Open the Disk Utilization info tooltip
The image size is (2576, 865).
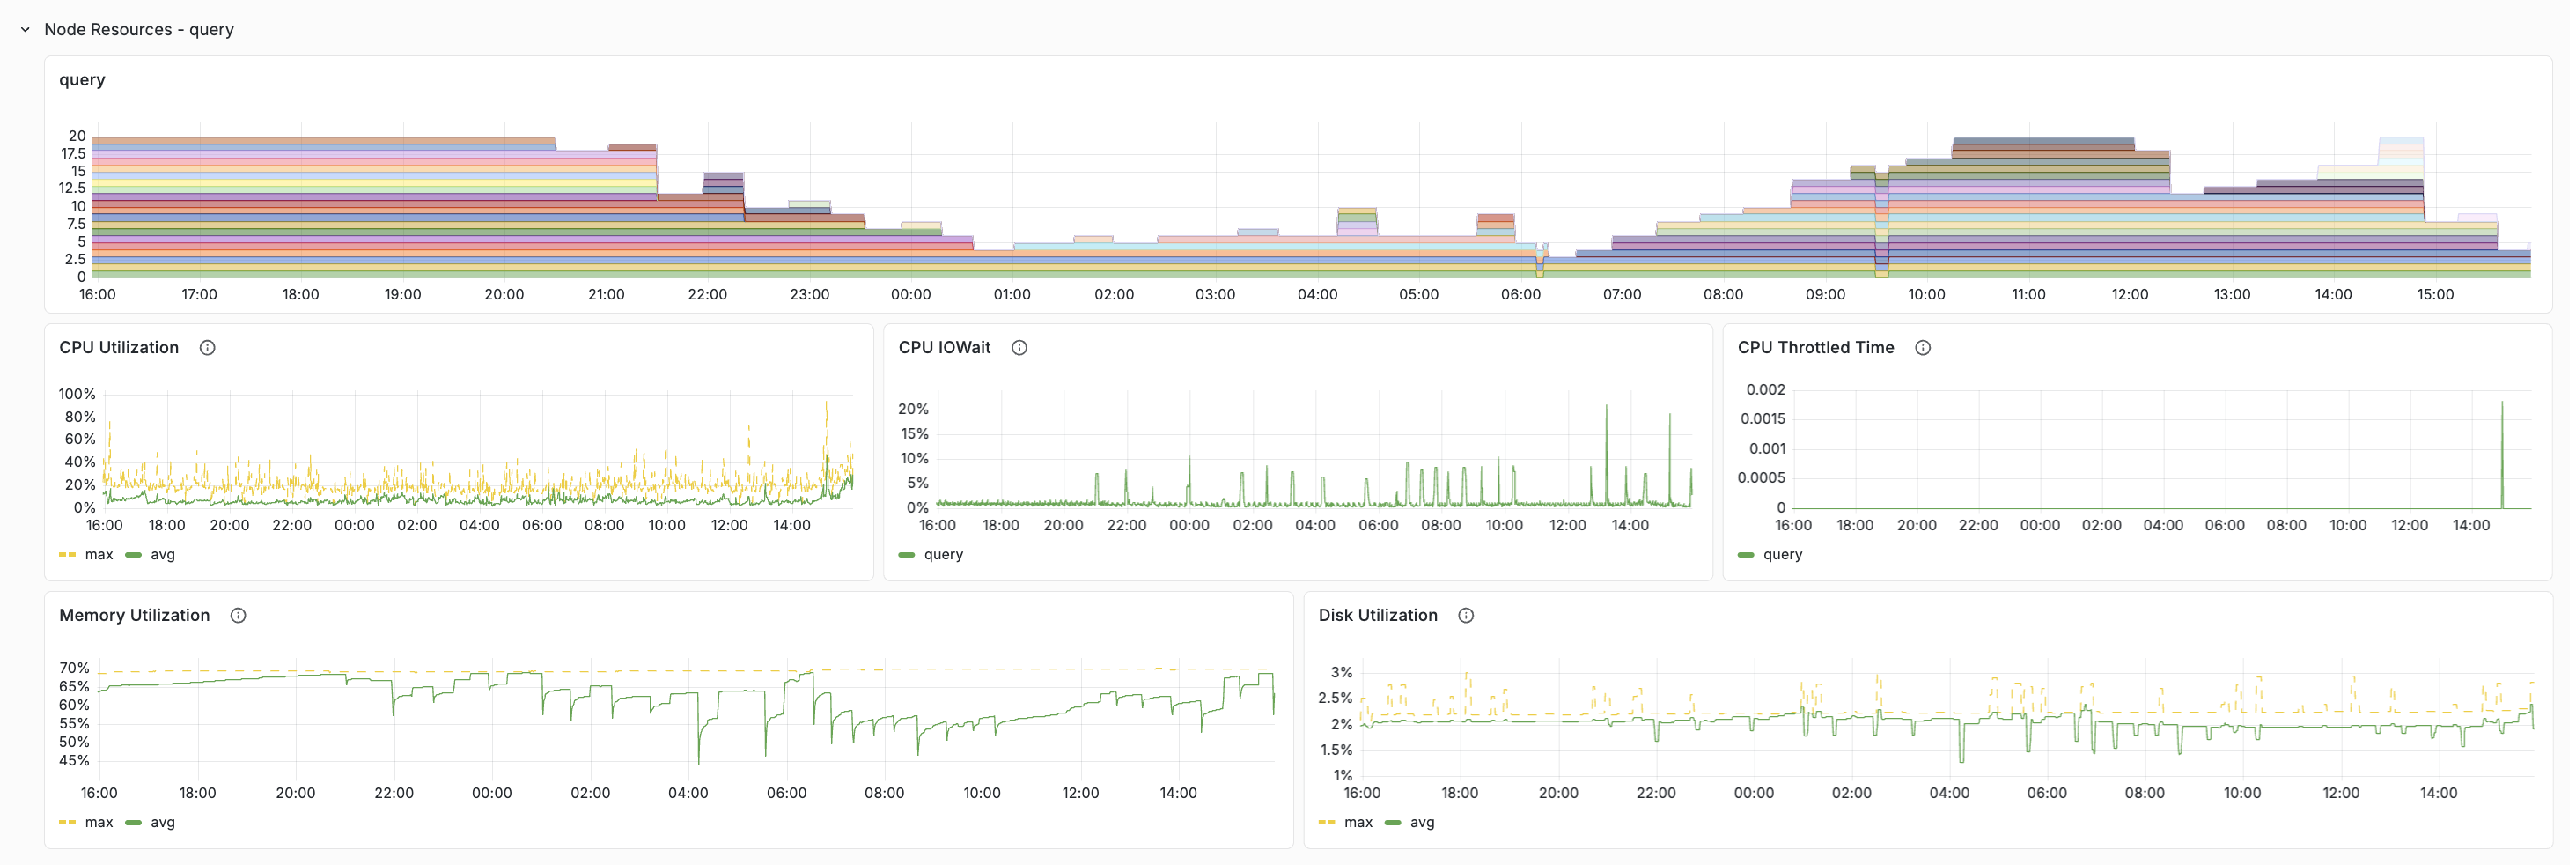pyautogui.click(x=1466, y=615)
